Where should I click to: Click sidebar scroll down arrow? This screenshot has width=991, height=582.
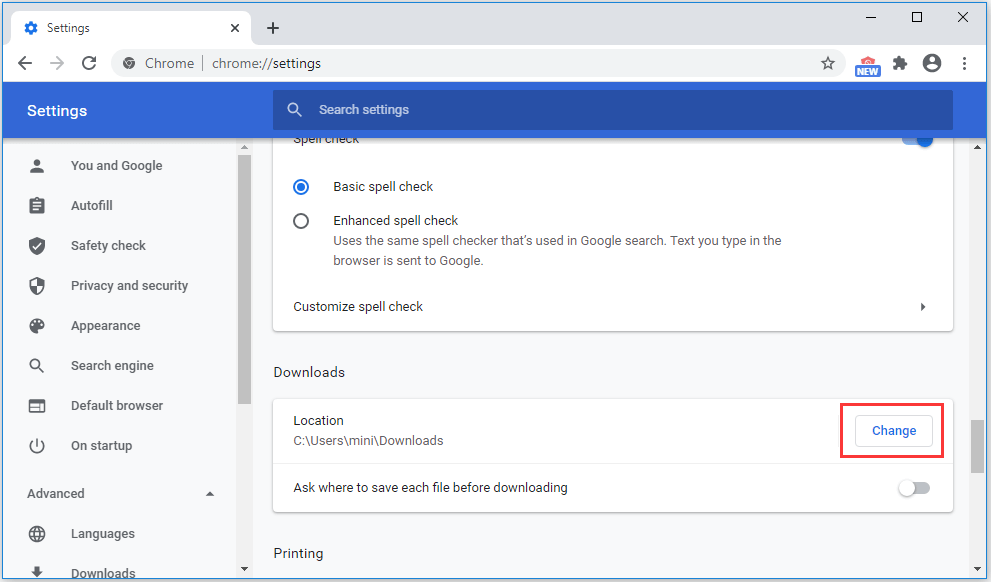[x=245, y=569]
